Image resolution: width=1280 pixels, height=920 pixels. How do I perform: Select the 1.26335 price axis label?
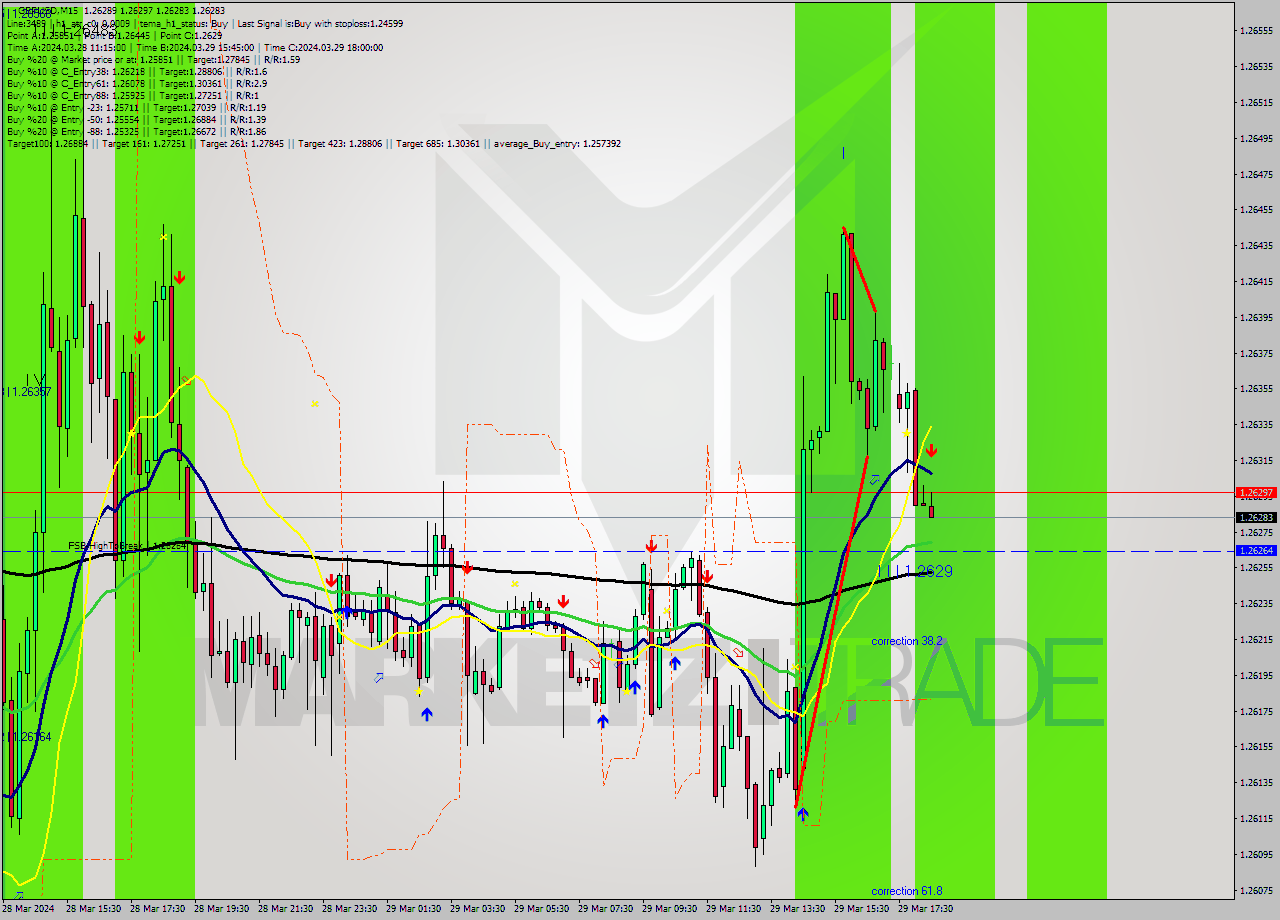(x=1256, y=425)
